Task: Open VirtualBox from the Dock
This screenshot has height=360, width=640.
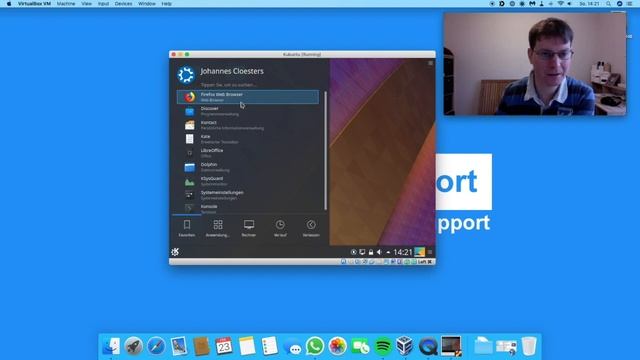Action: 405,347
